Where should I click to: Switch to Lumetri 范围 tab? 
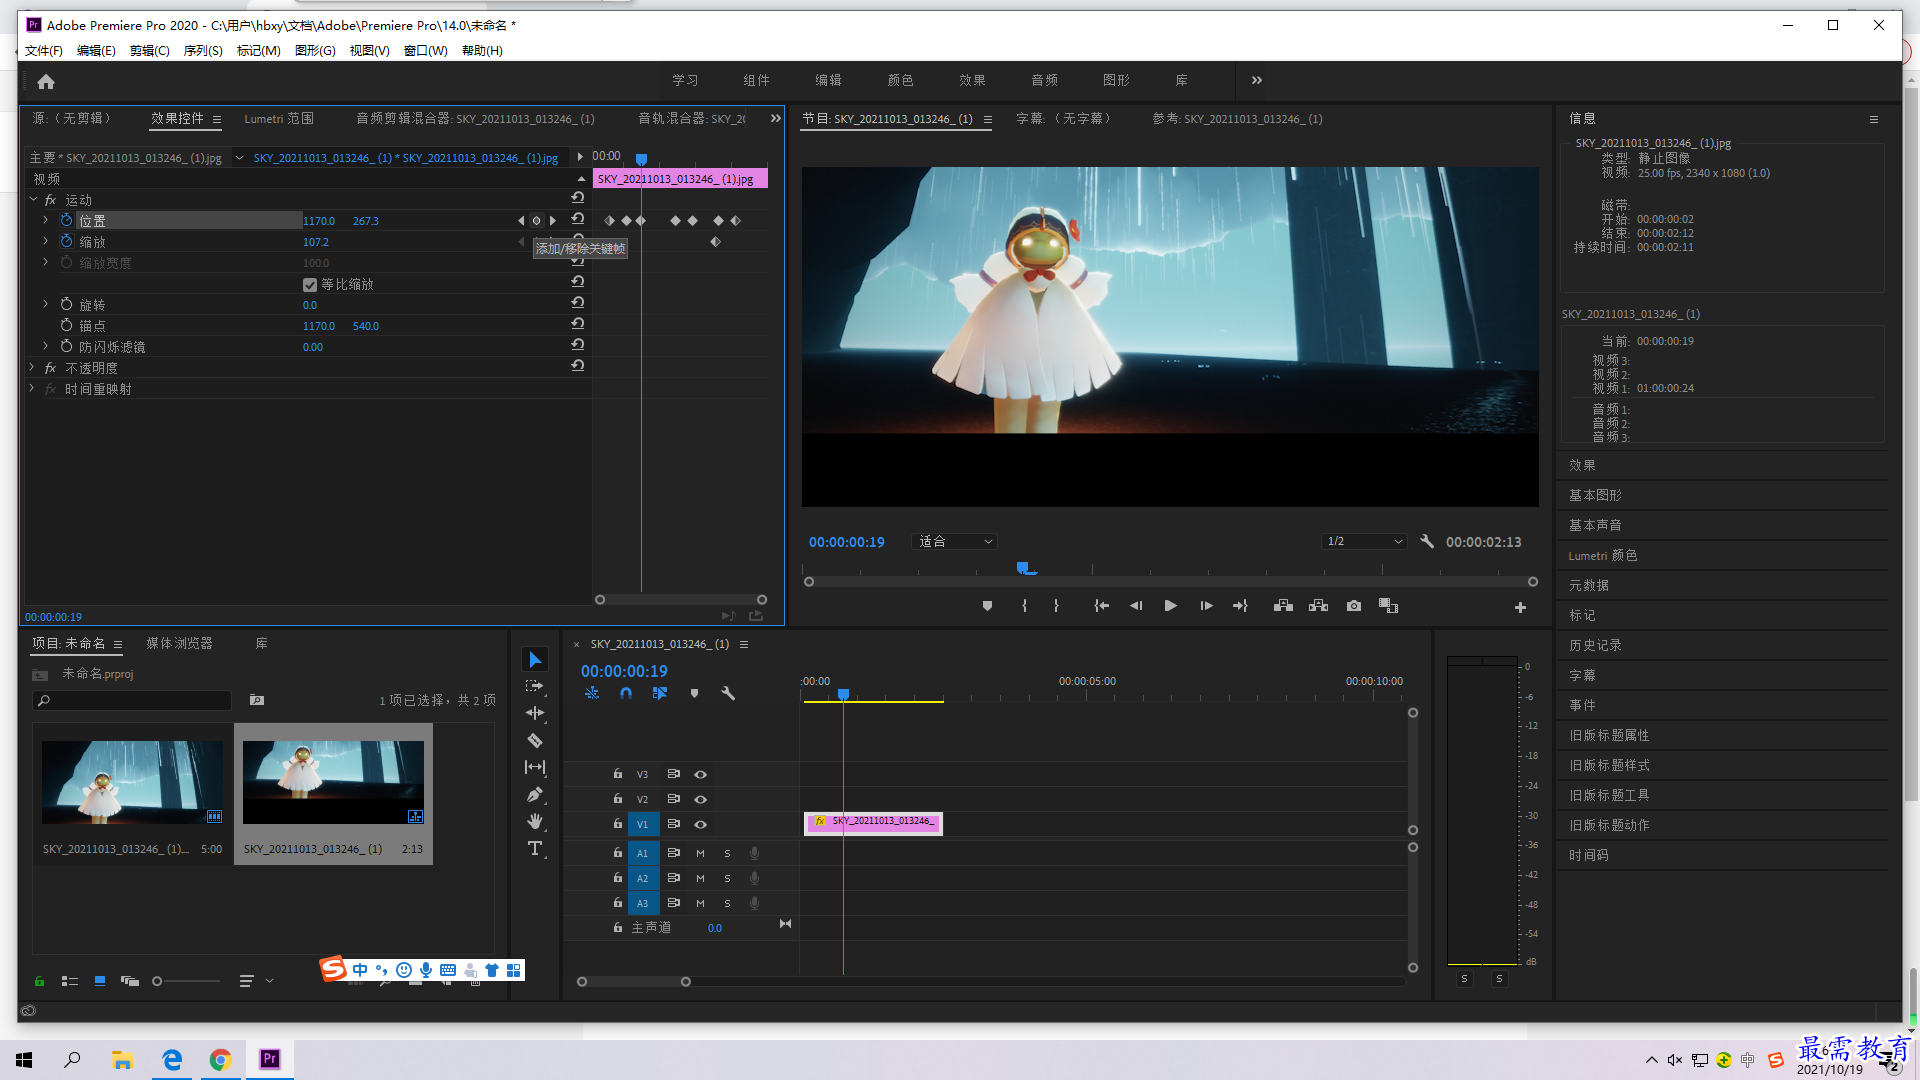[x=279, y=118]
